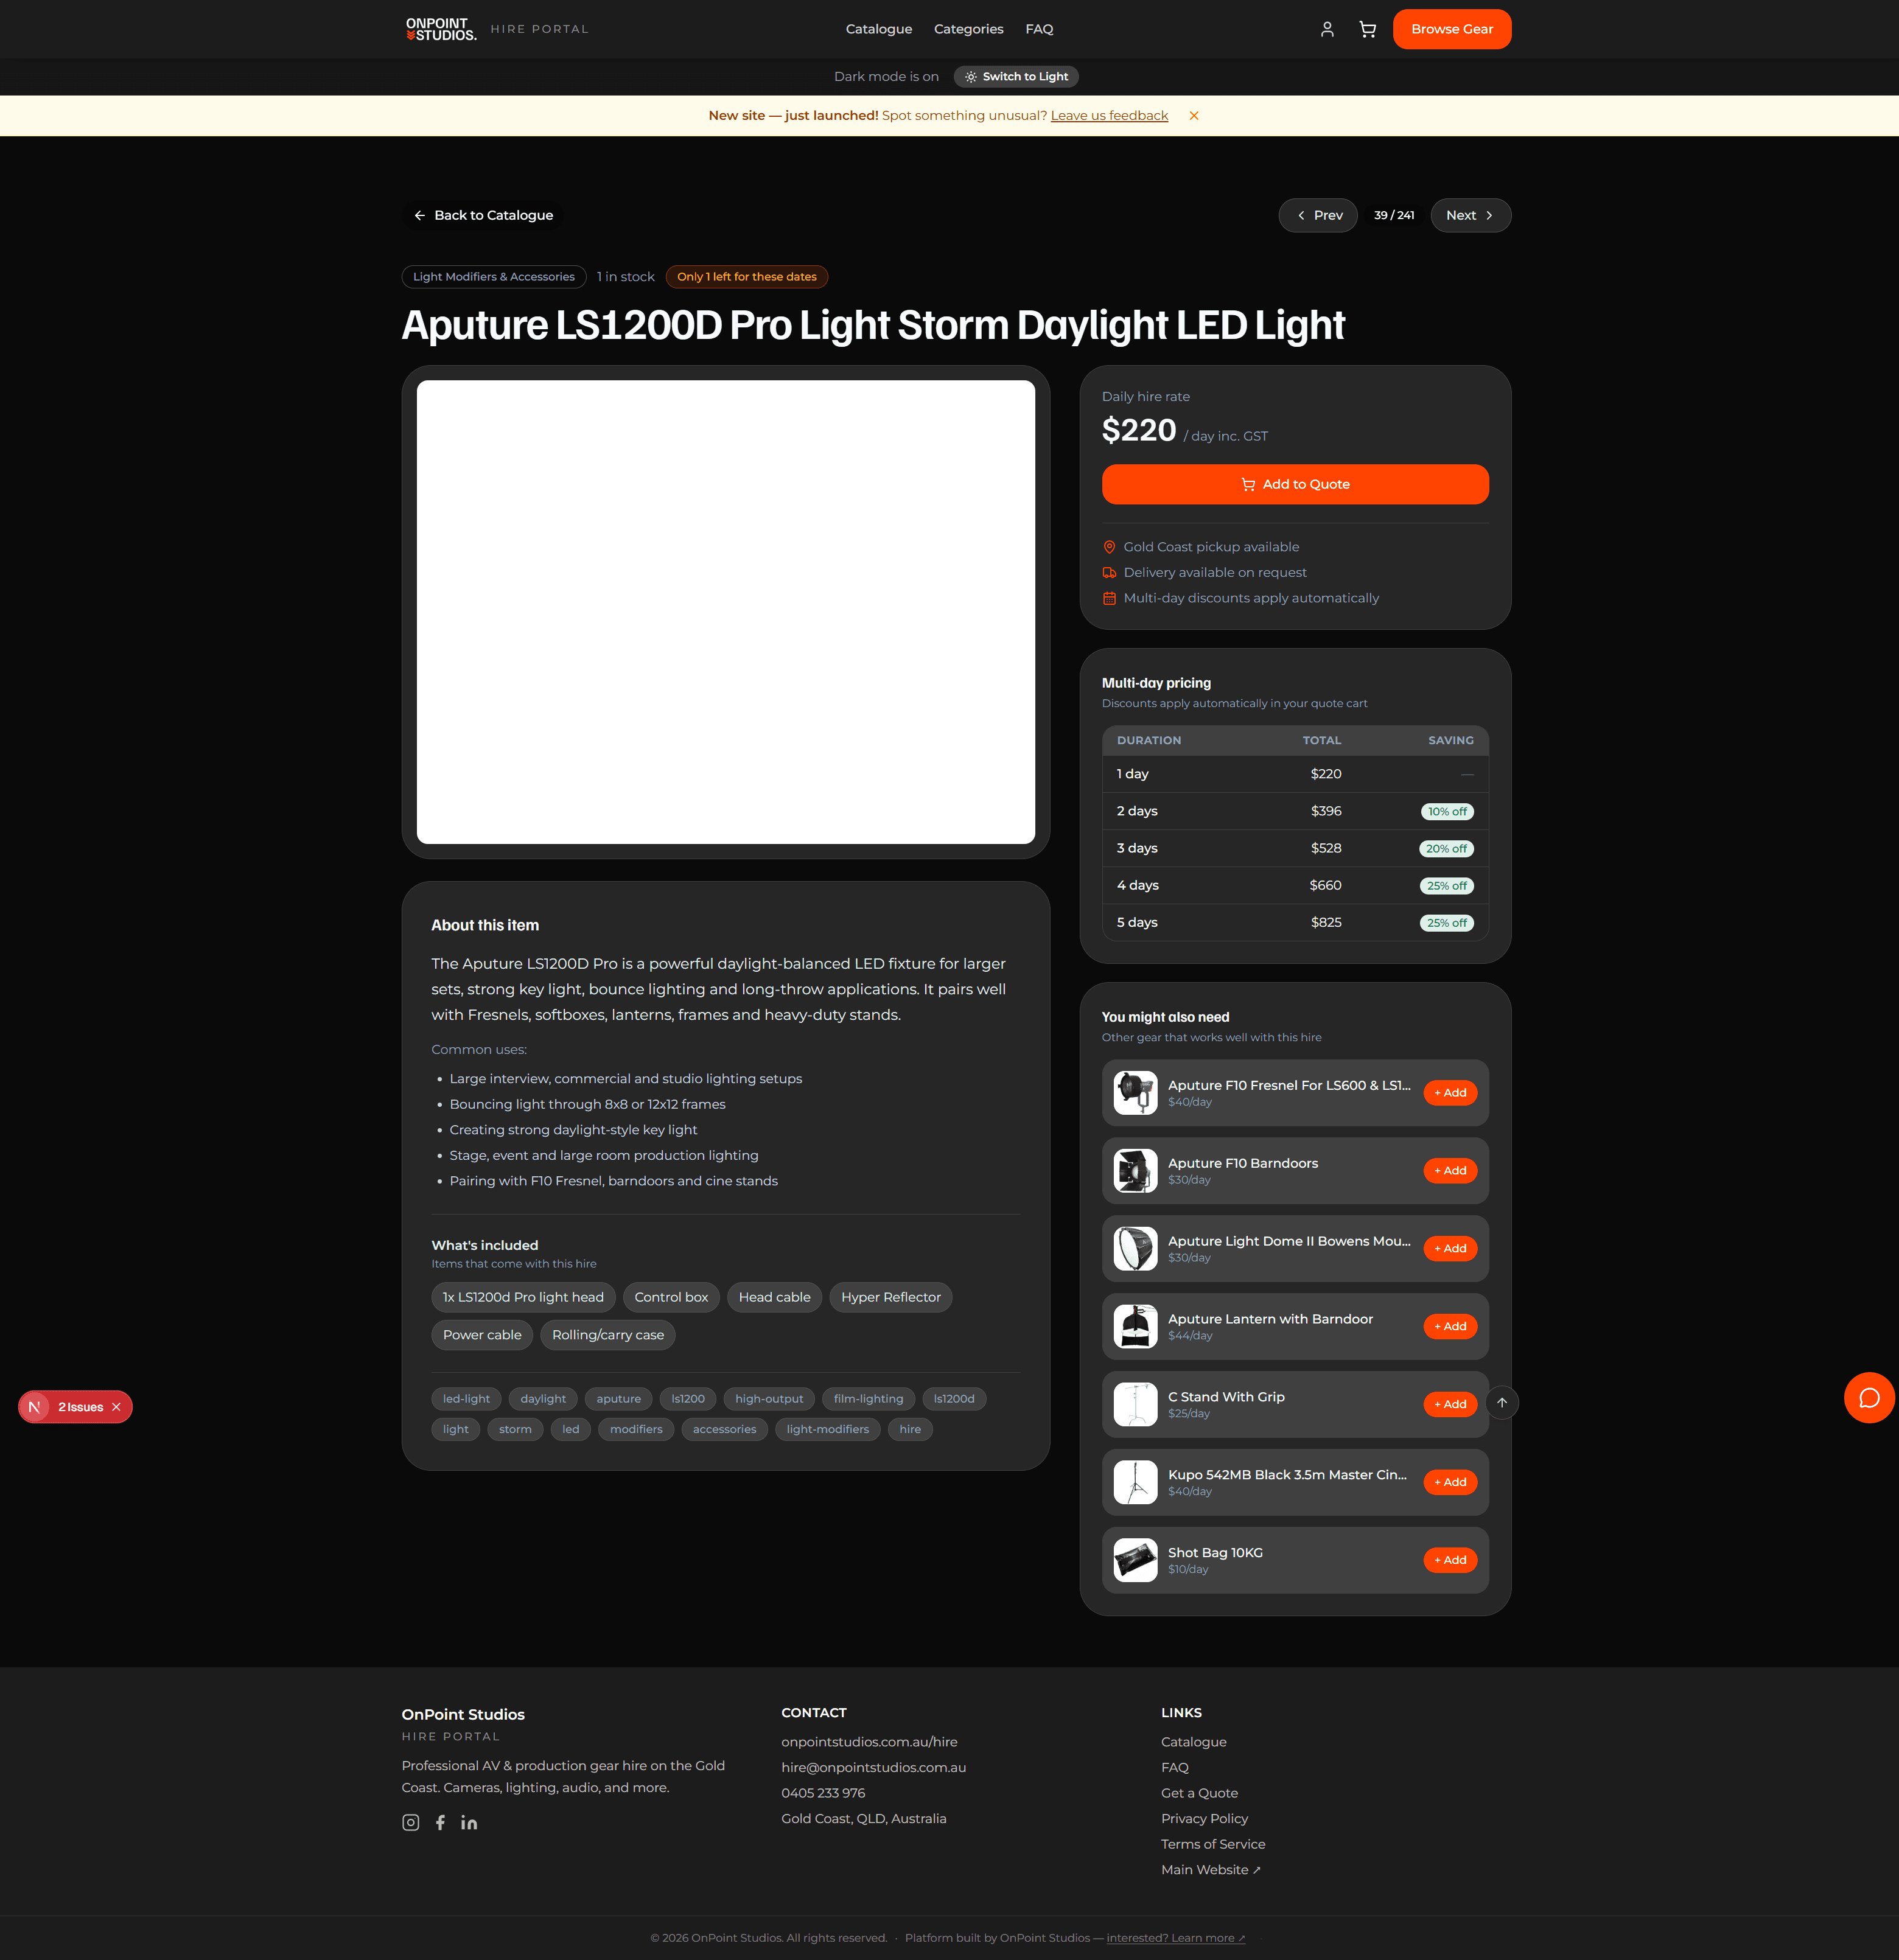Click the 'Only 1 left for these dates' badge
Screen dimensions: 1899x1960
click(x=747, y=277)
